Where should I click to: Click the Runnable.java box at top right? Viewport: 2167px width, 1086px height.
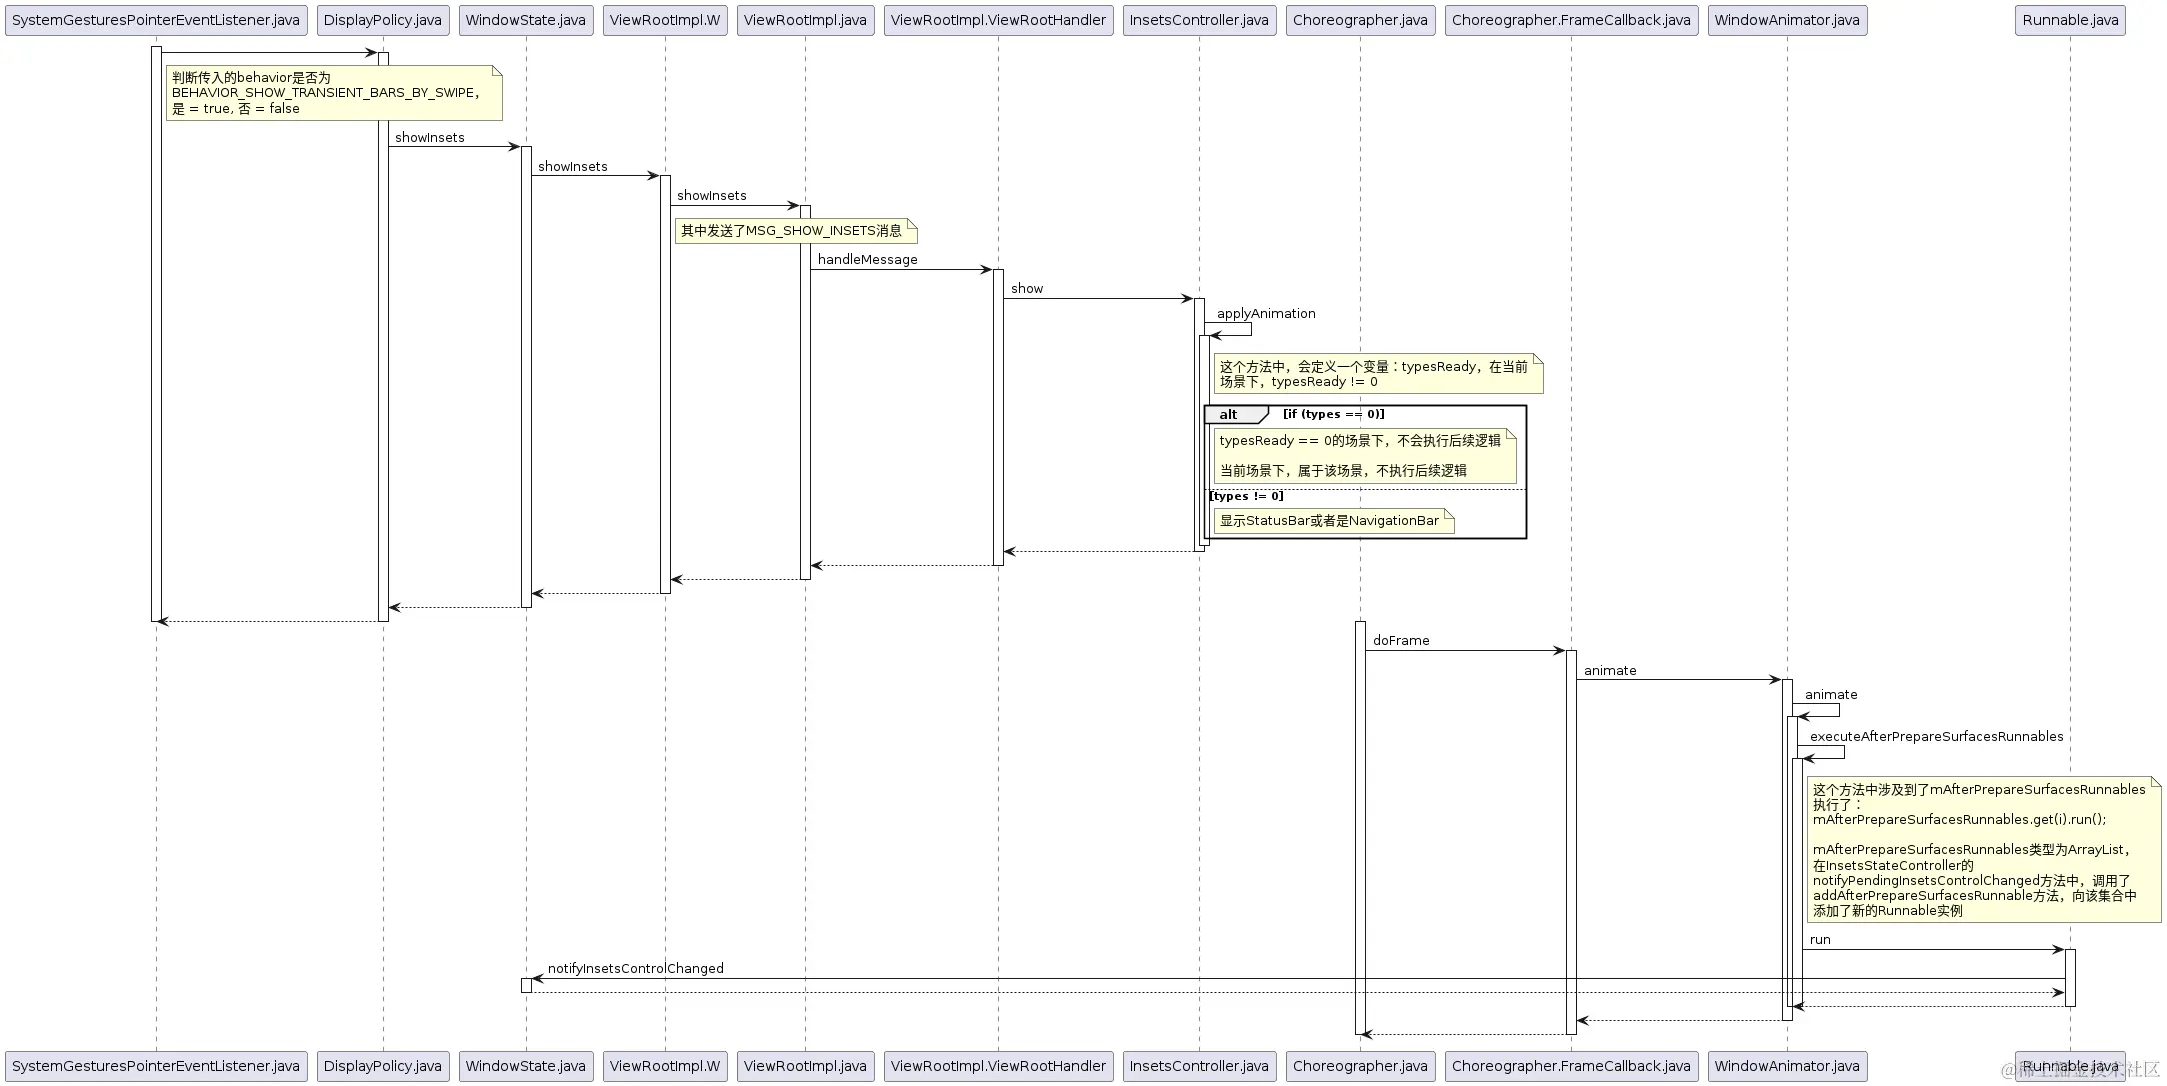click(x=2069, y=19)
